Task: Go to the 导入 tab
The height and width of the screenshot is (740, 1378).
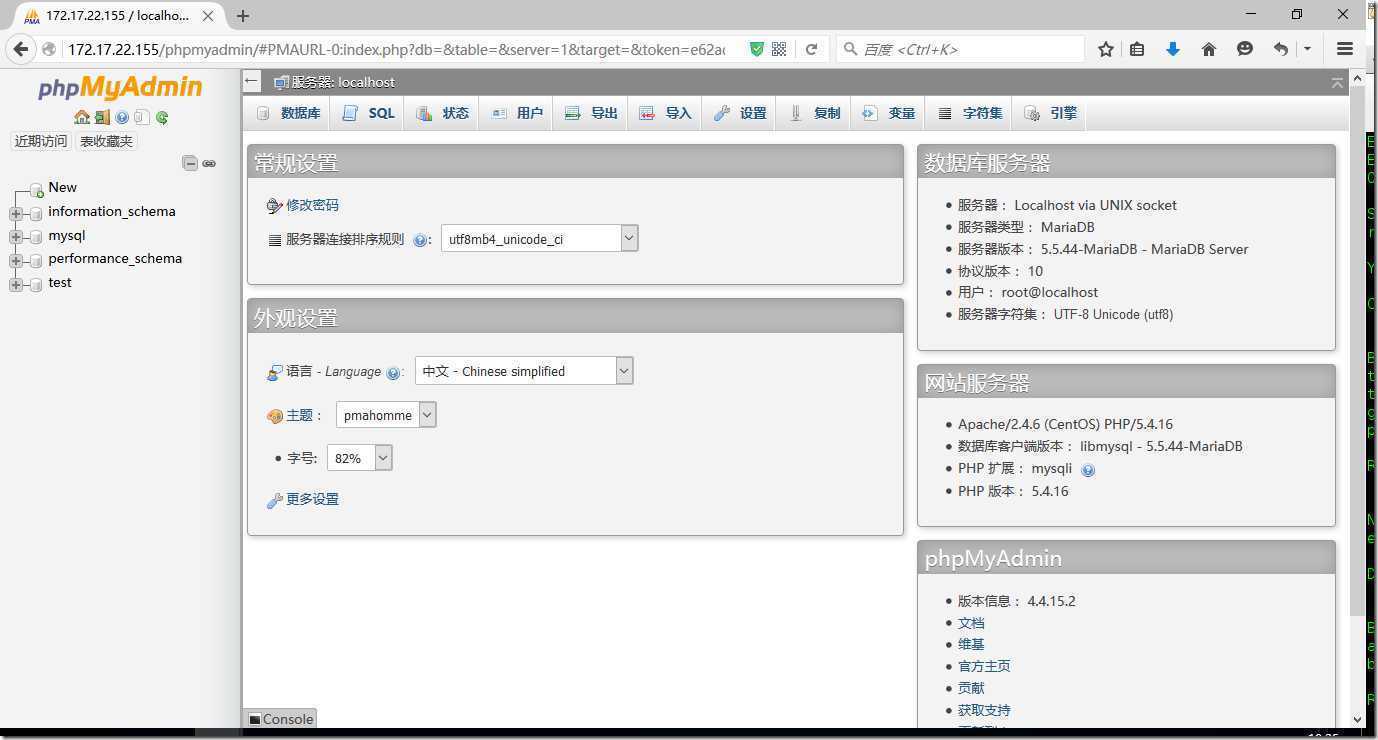Action: tap(665, 113)
